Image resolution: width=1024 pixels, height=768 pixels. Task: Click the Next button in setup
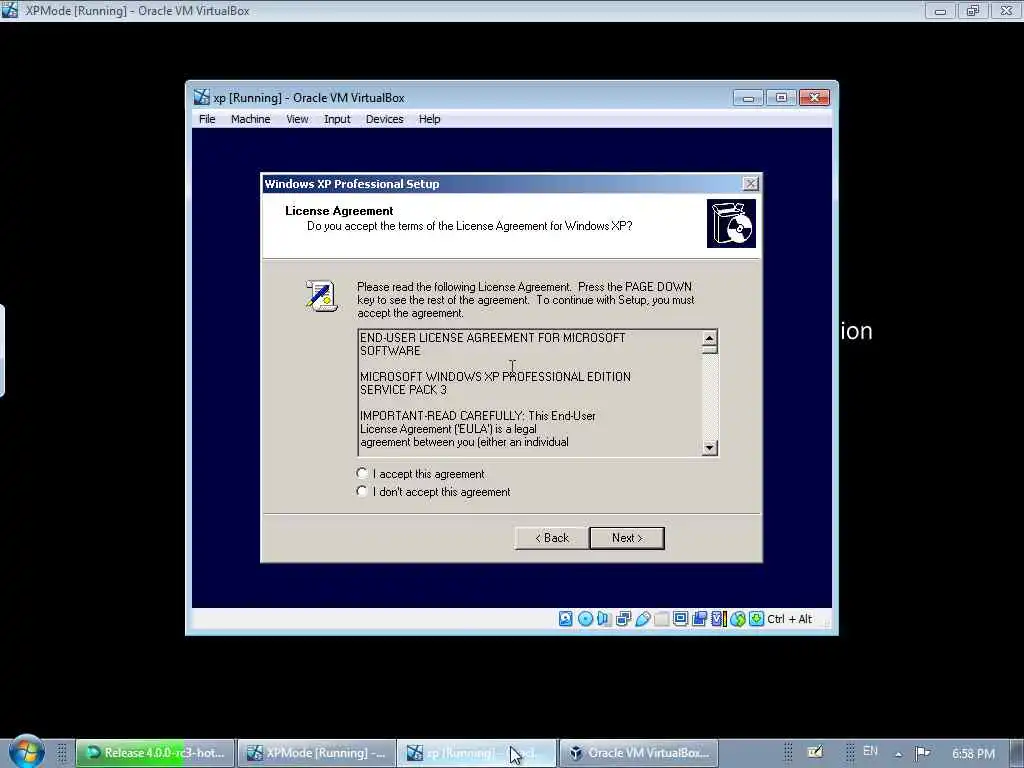[x=627, y=537]
